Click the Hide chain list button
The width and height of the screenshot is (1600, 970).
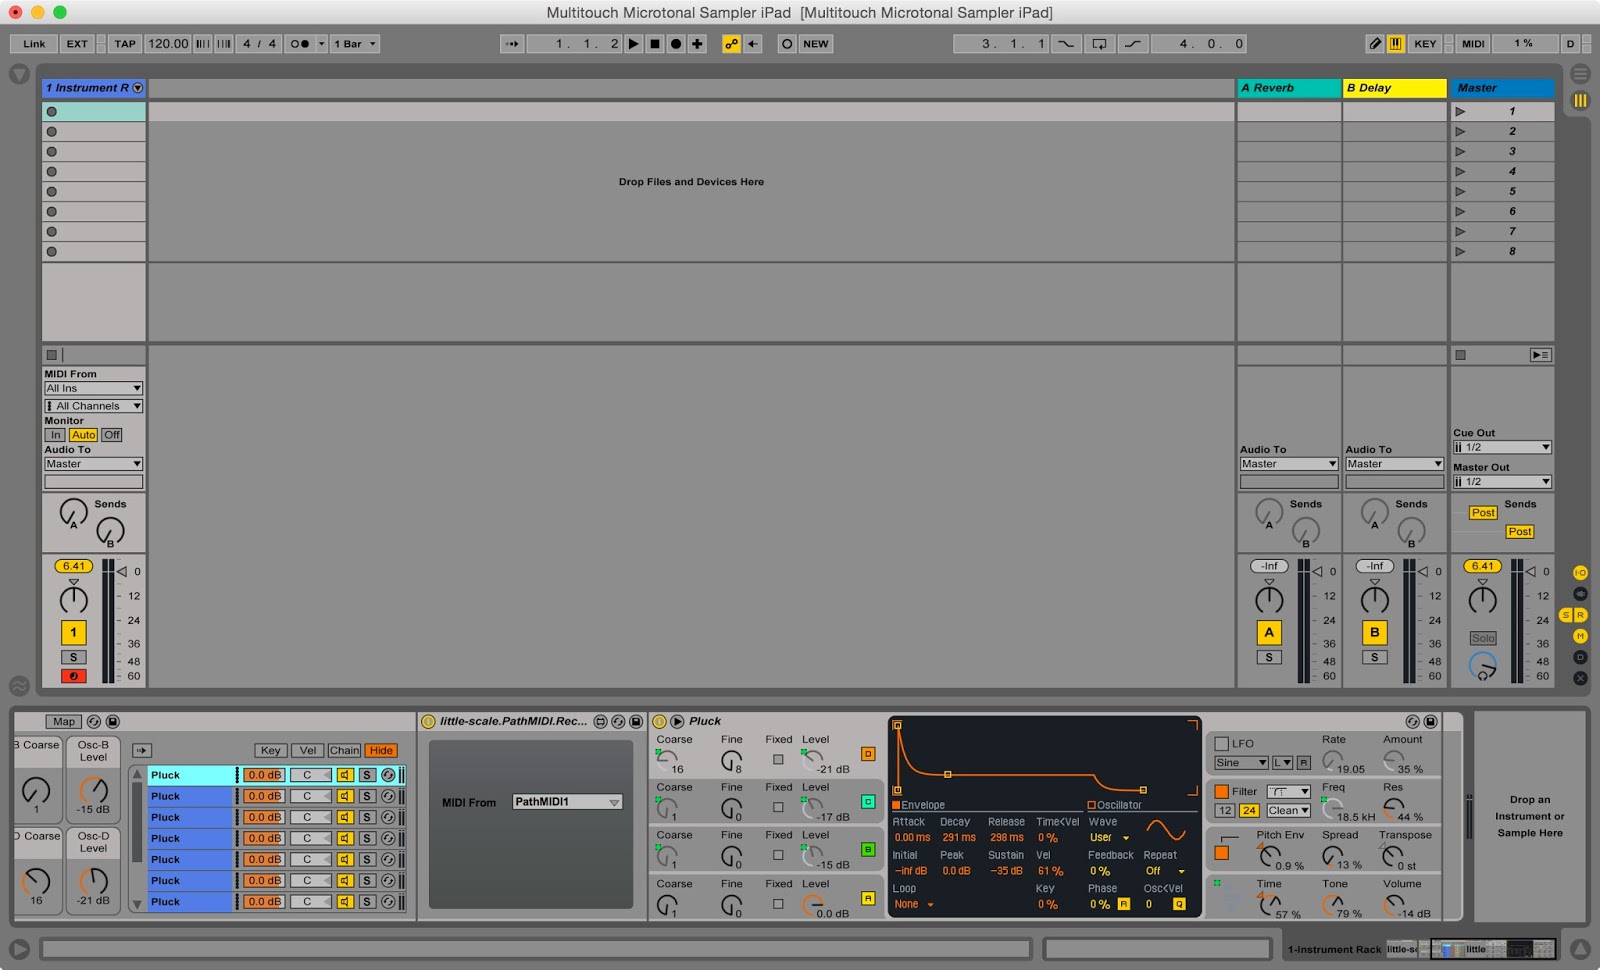tap(381, 751)
